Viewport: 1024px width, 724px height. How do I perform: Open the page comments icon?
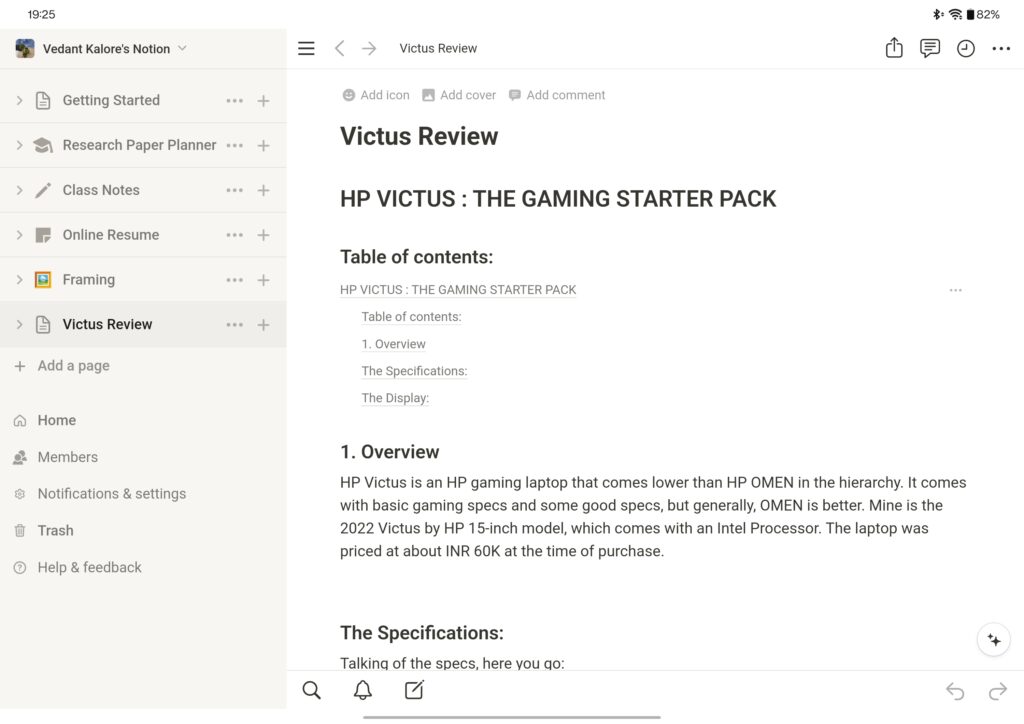pos(930,48)
